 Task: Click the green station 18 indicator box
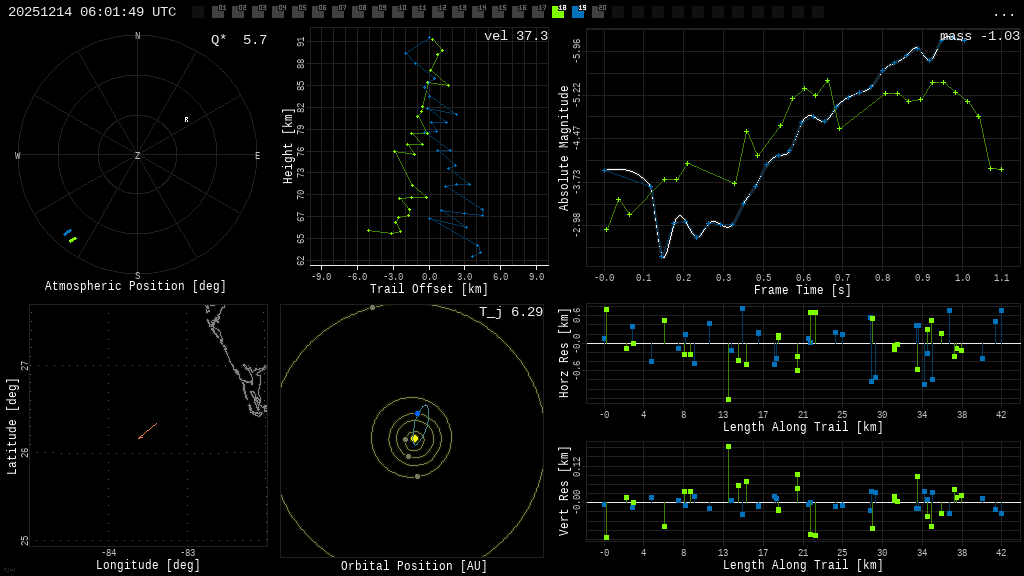[558, 12]
